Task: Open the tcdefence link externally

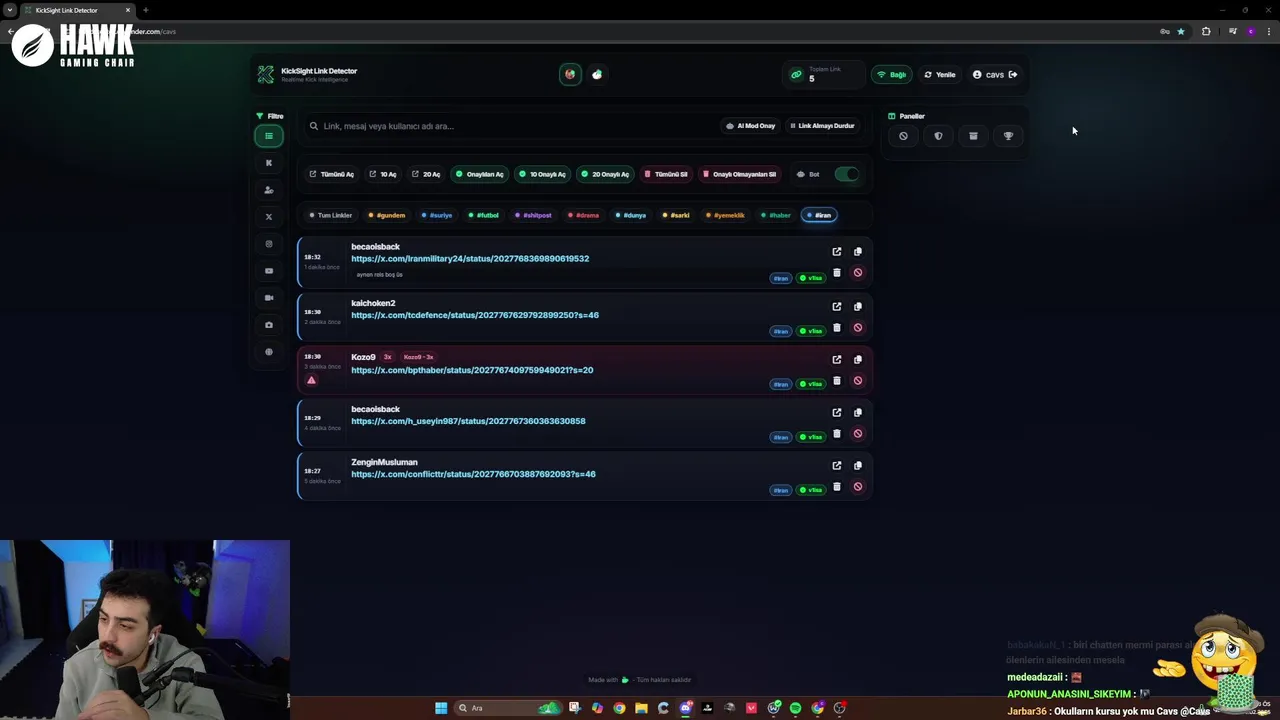Action: (x=837, y=307)
